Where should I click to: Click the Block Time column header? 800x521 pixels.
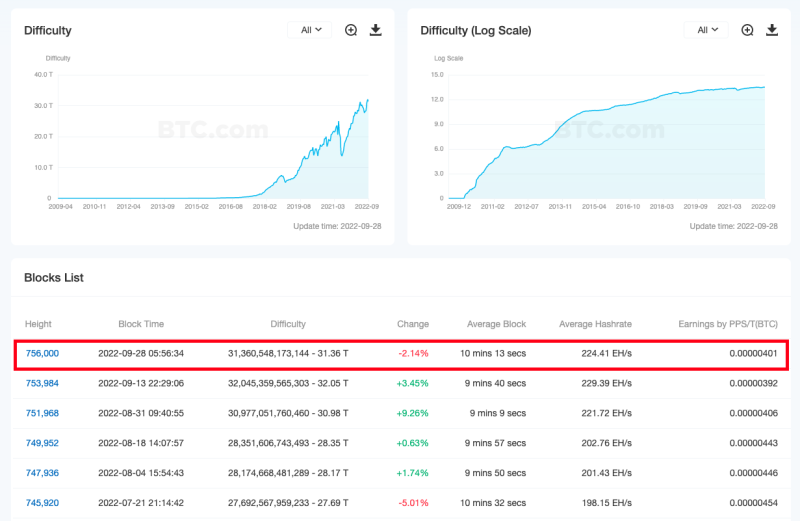[x=141, y=324]
